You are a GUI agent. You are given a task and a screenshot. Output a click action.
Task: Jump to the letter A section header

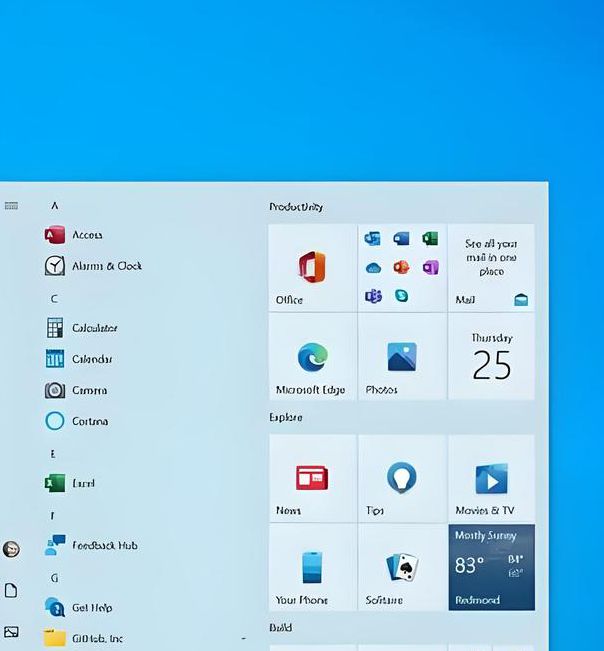(x=54, y=206)
